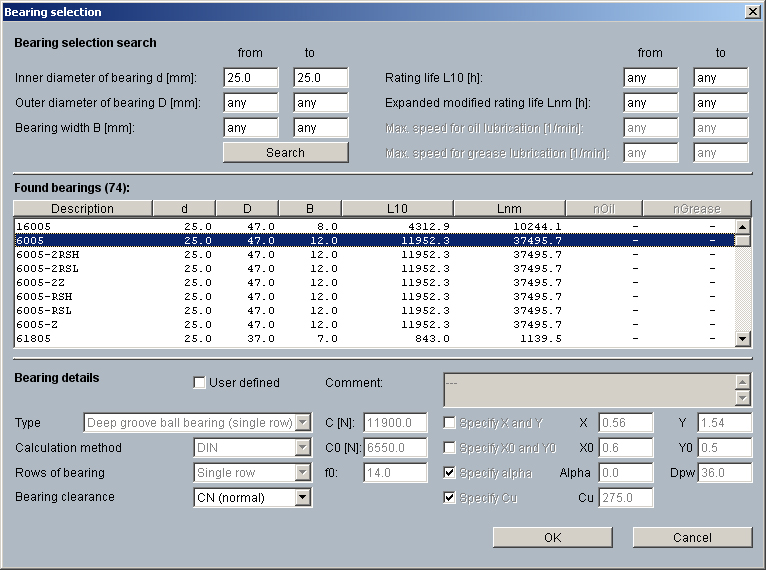Toggle the Specify Cu checkbox
The width and height of the screenshot is (766, 570).
[450, 497]
